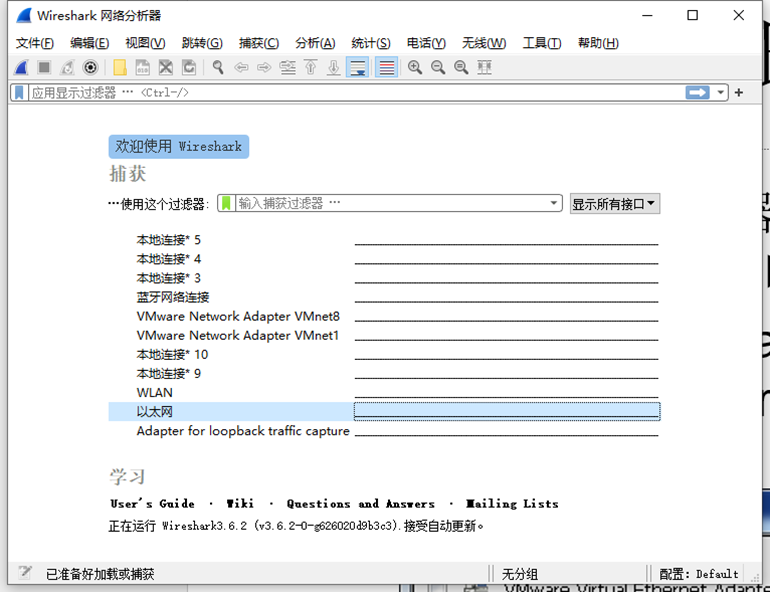770x592 pixels.
Task: Open capture options gear icon
Action: click(90, 67)
